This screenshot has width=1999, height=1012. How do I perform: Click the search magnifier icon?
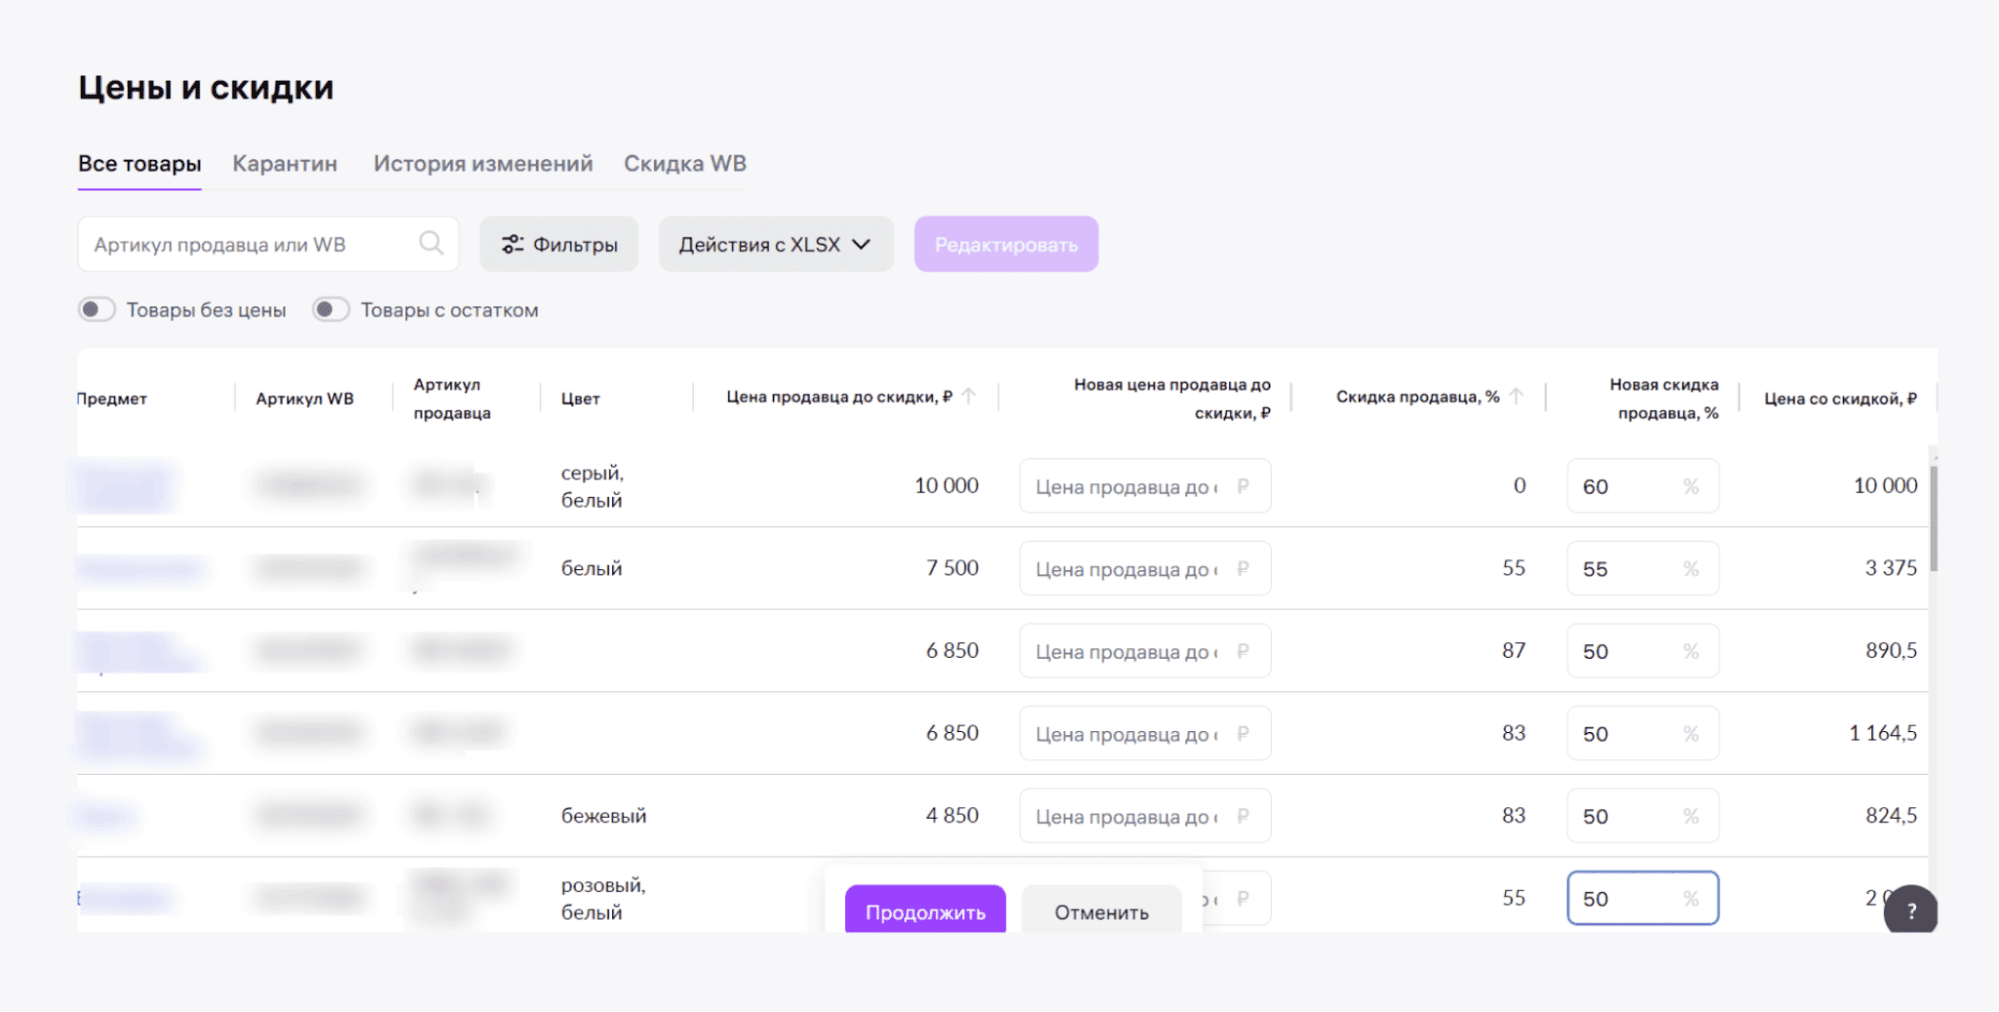pos(431,243)
